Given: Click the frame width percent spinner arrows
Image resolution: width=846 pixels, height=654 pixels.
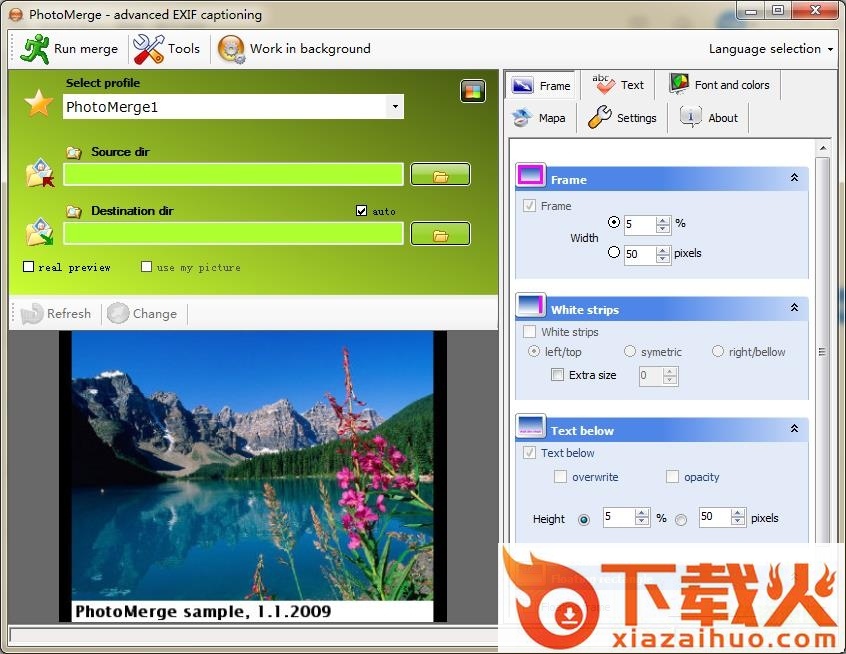Looking at the screenshot, I should [663, 224].
